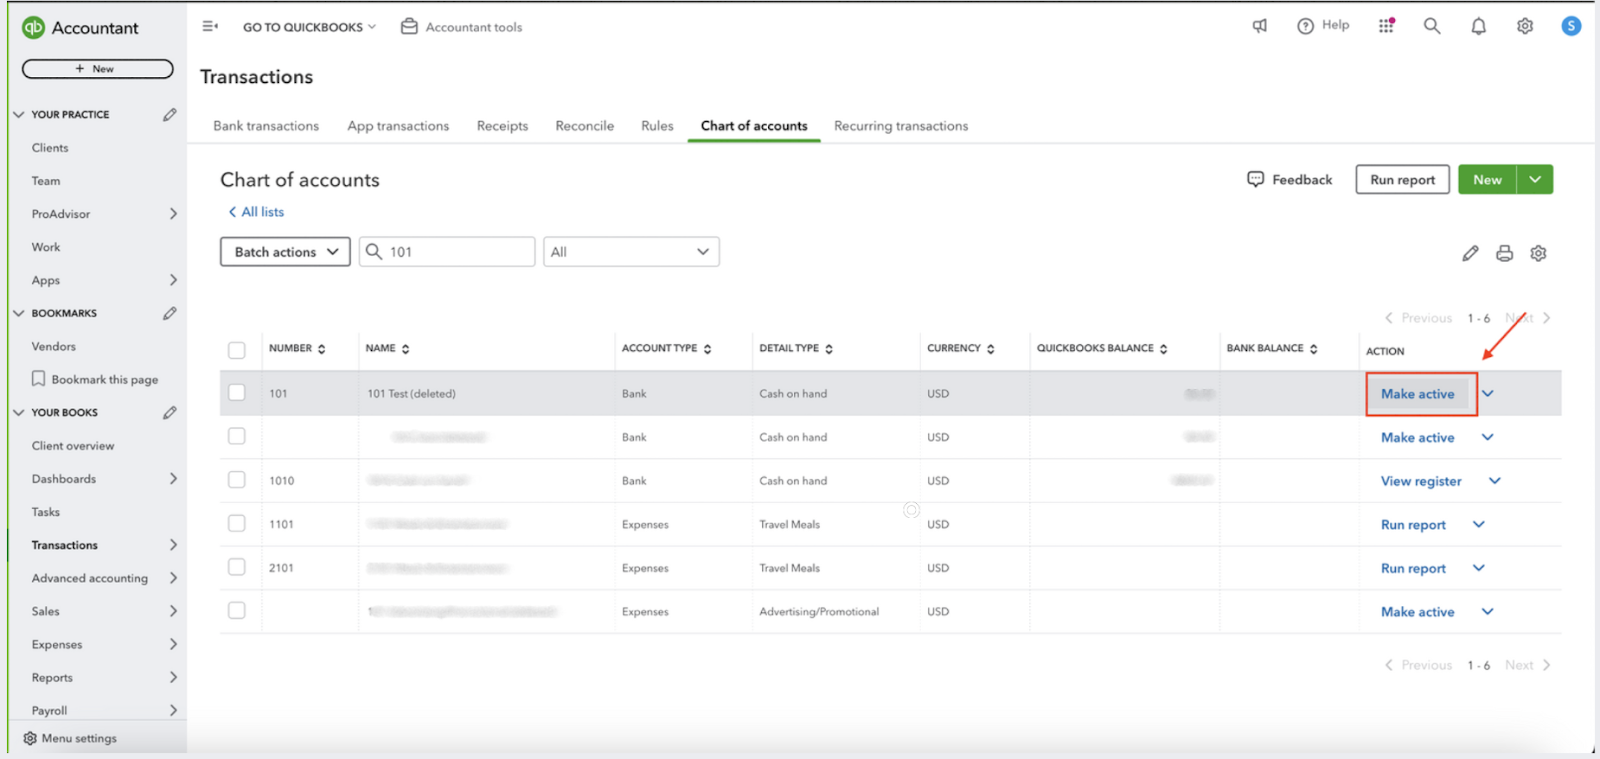Click the search magnifier in header
This screenshot has width=1600, height=759.
[x=1432, y=26]
